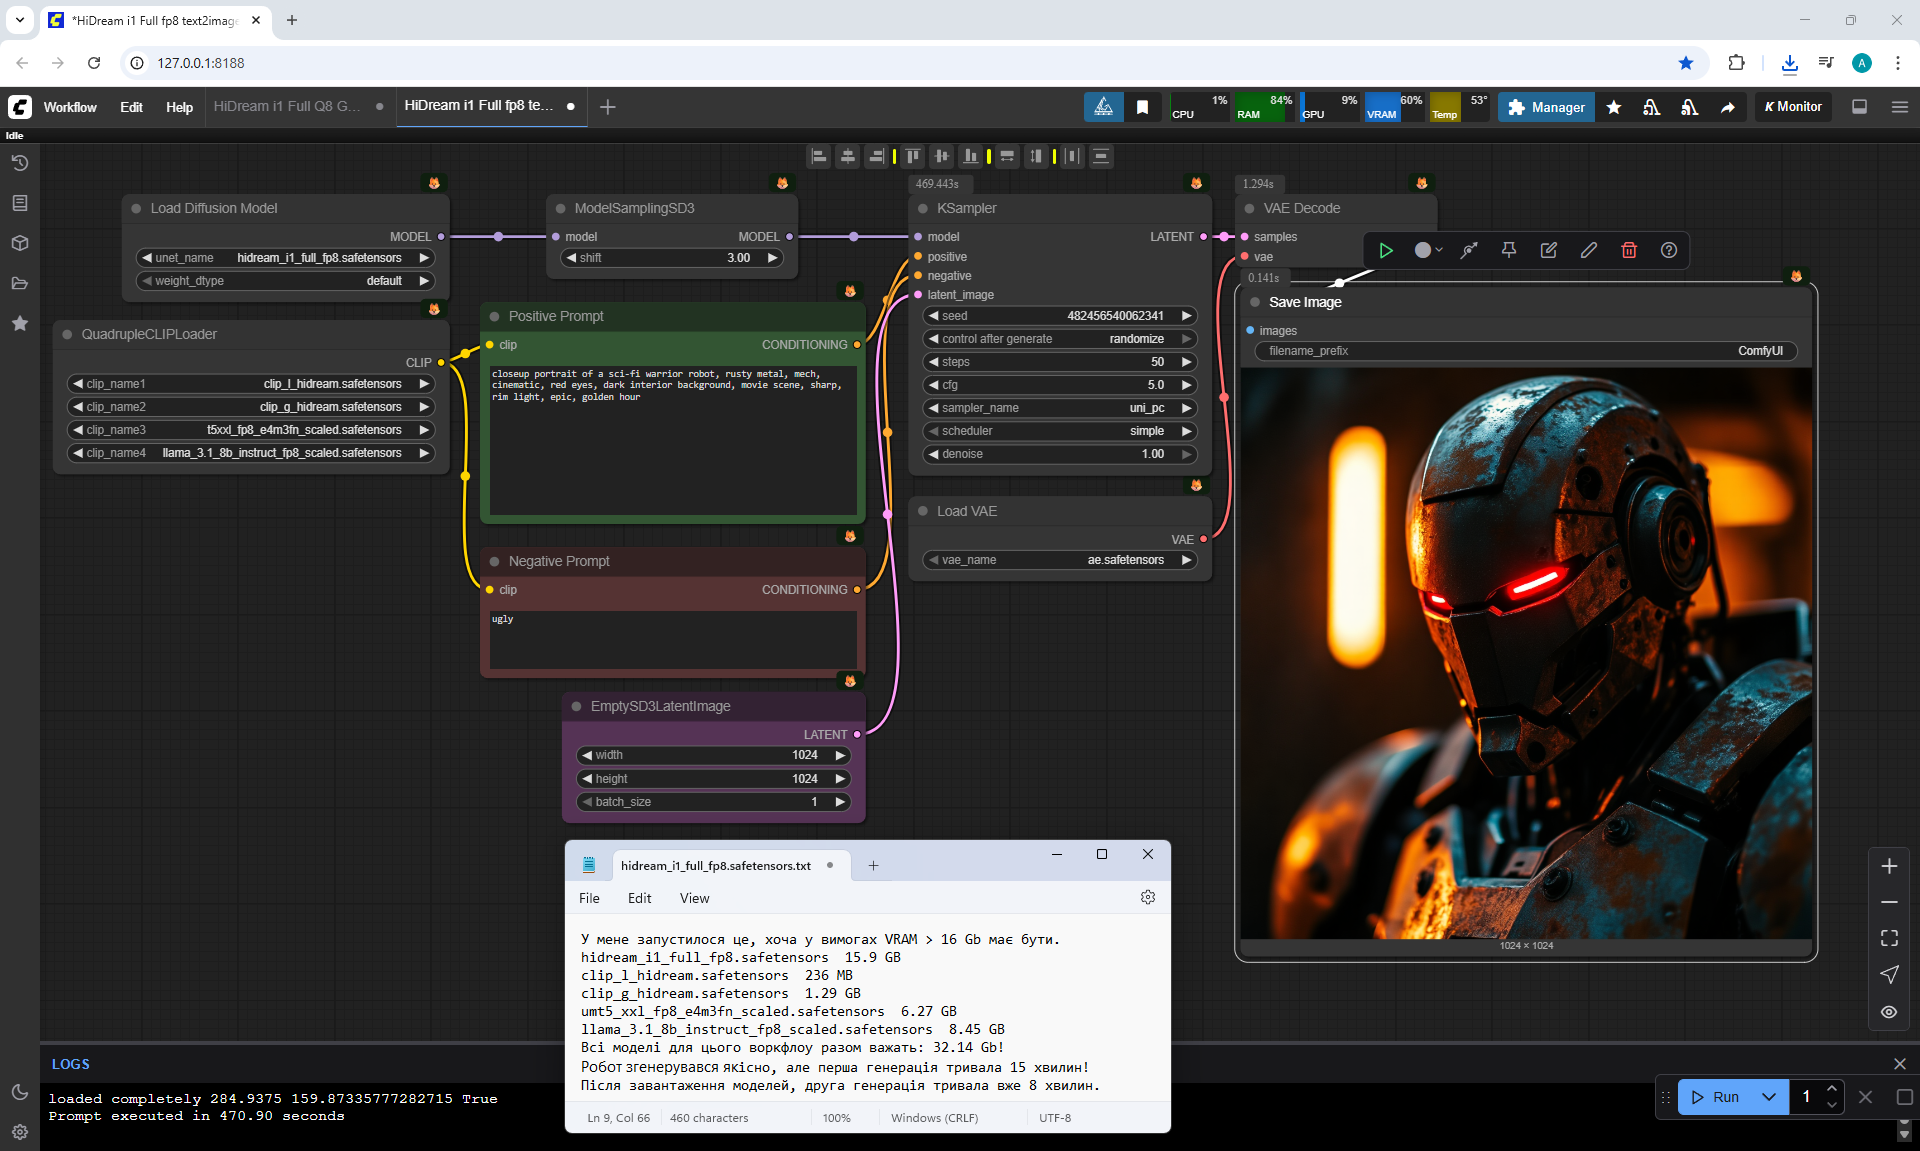Viewport: 1920px width, 1151px height.
Task: Toggle link visibility eye icon
Action: tap(1888, 1012)
